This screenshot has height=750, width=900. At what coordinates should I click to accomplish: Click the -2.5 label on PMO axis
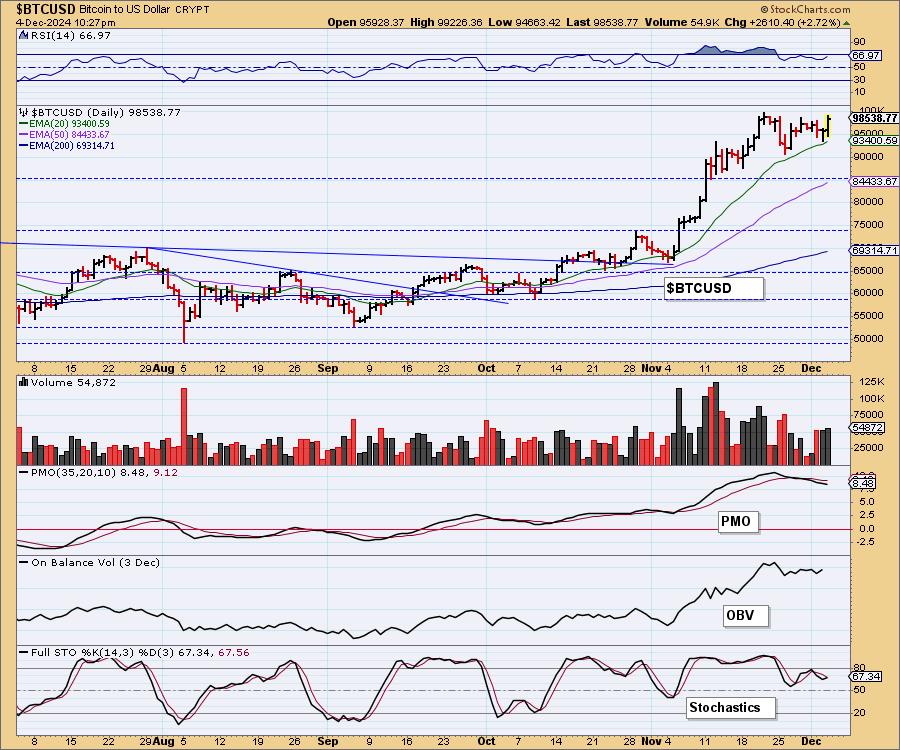point(864,542)
